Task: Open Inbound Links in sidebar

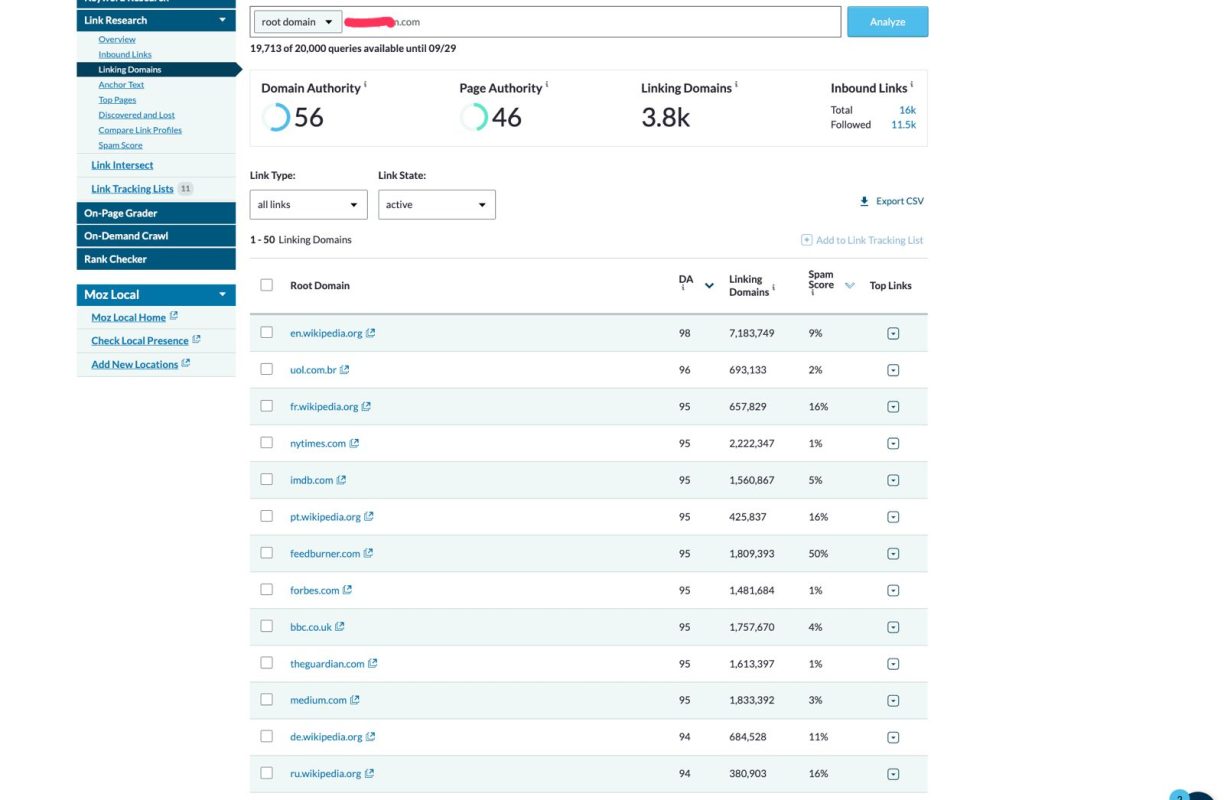Action: click(125, 54)
